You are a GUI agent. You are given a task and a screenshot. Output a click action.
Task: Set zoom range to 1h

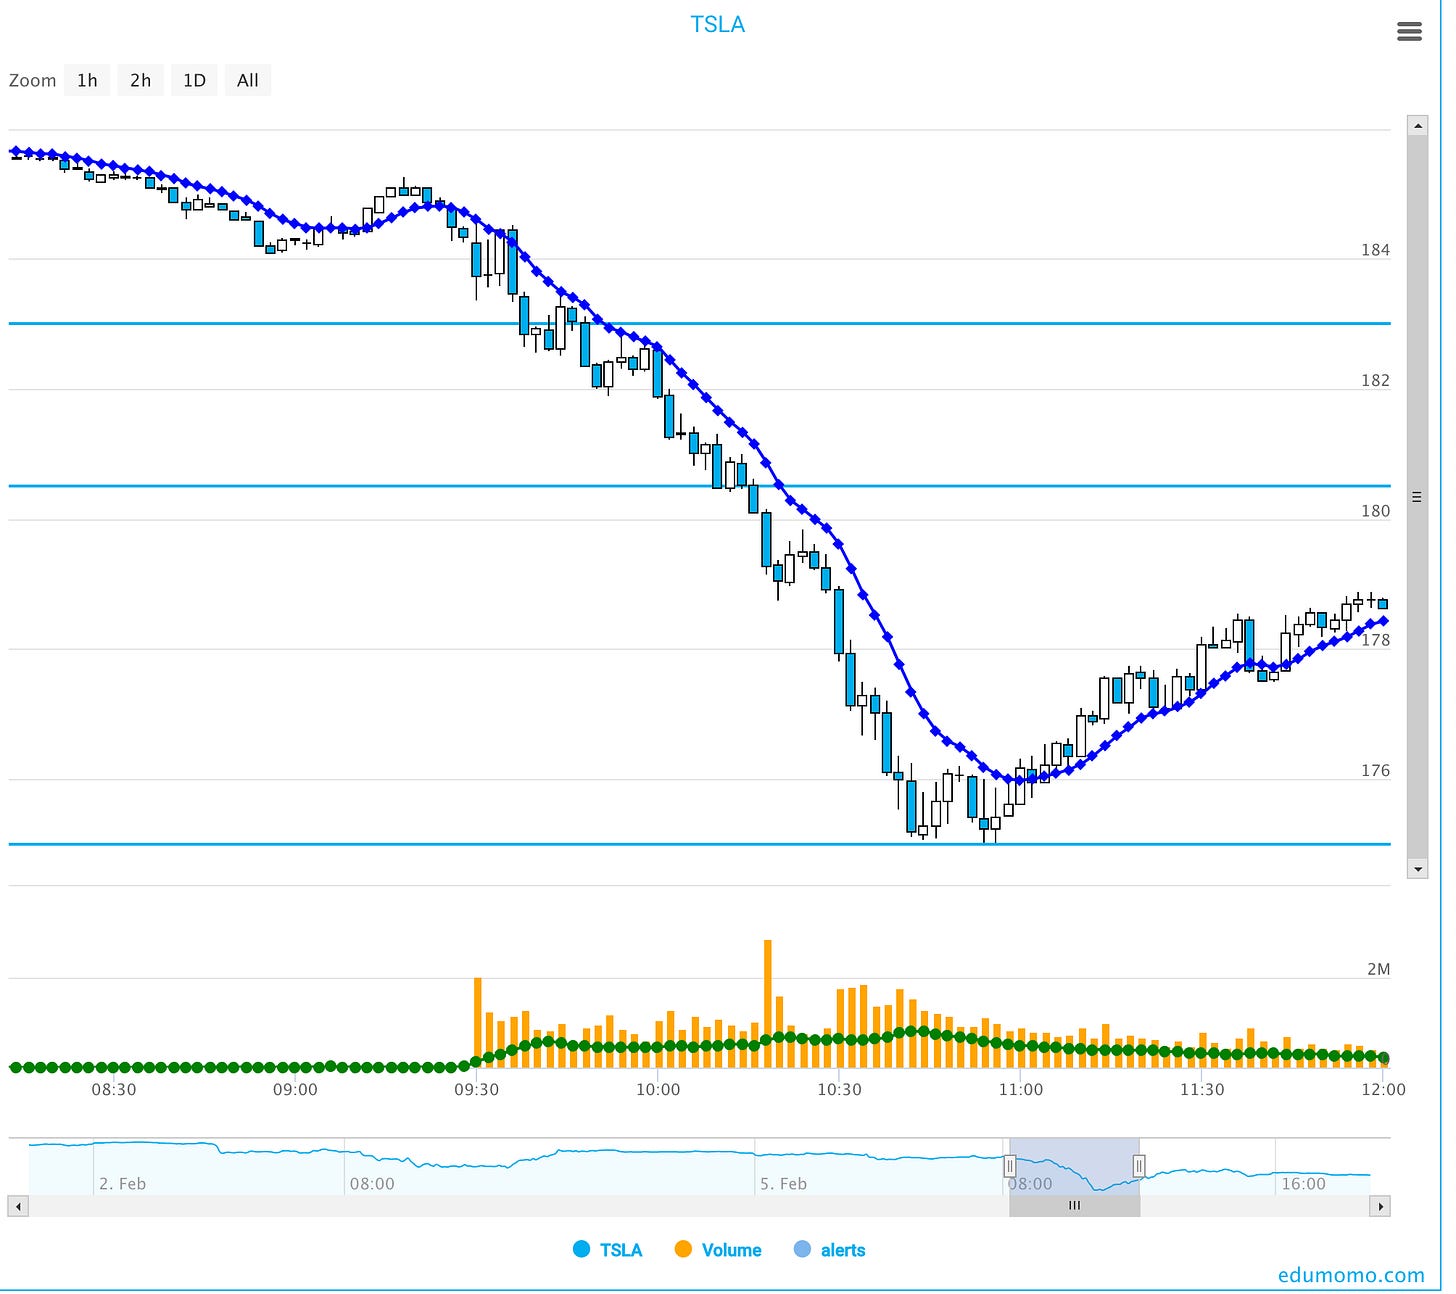(x=87, y=80)
